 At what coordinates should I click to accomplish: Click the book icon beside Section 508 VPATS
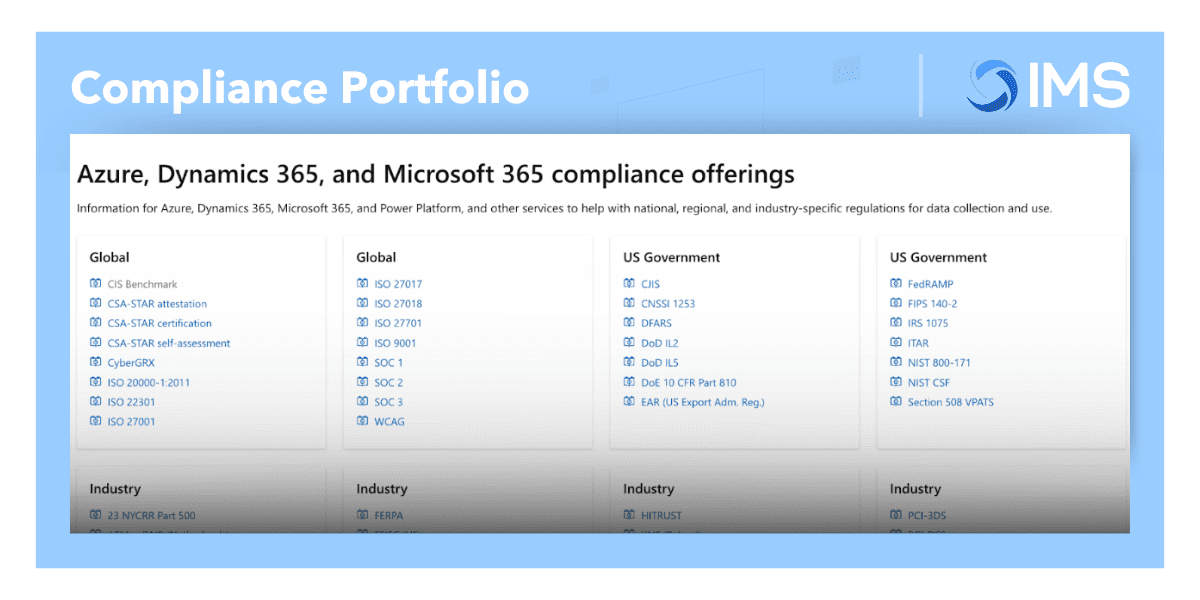pos(897,402)
